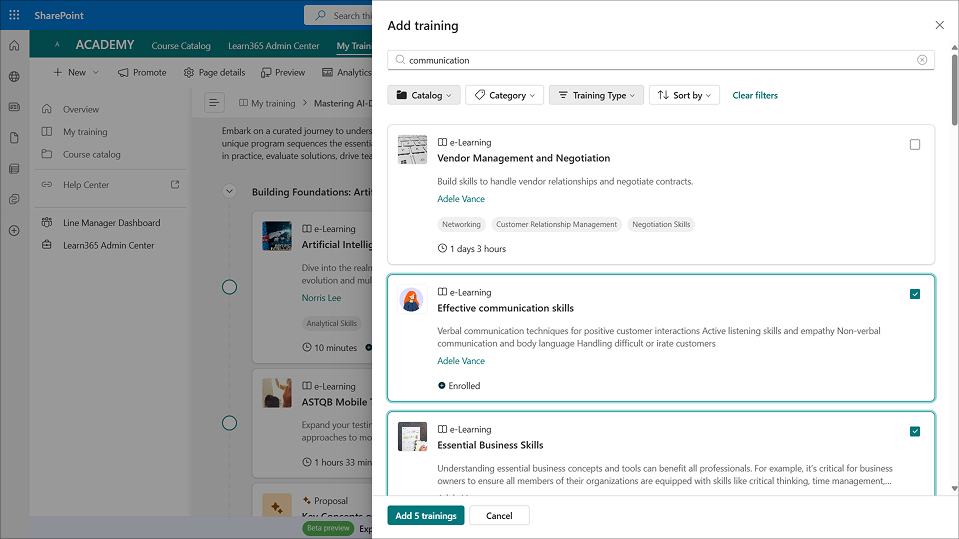Close the Add training panel

point(939,25)
